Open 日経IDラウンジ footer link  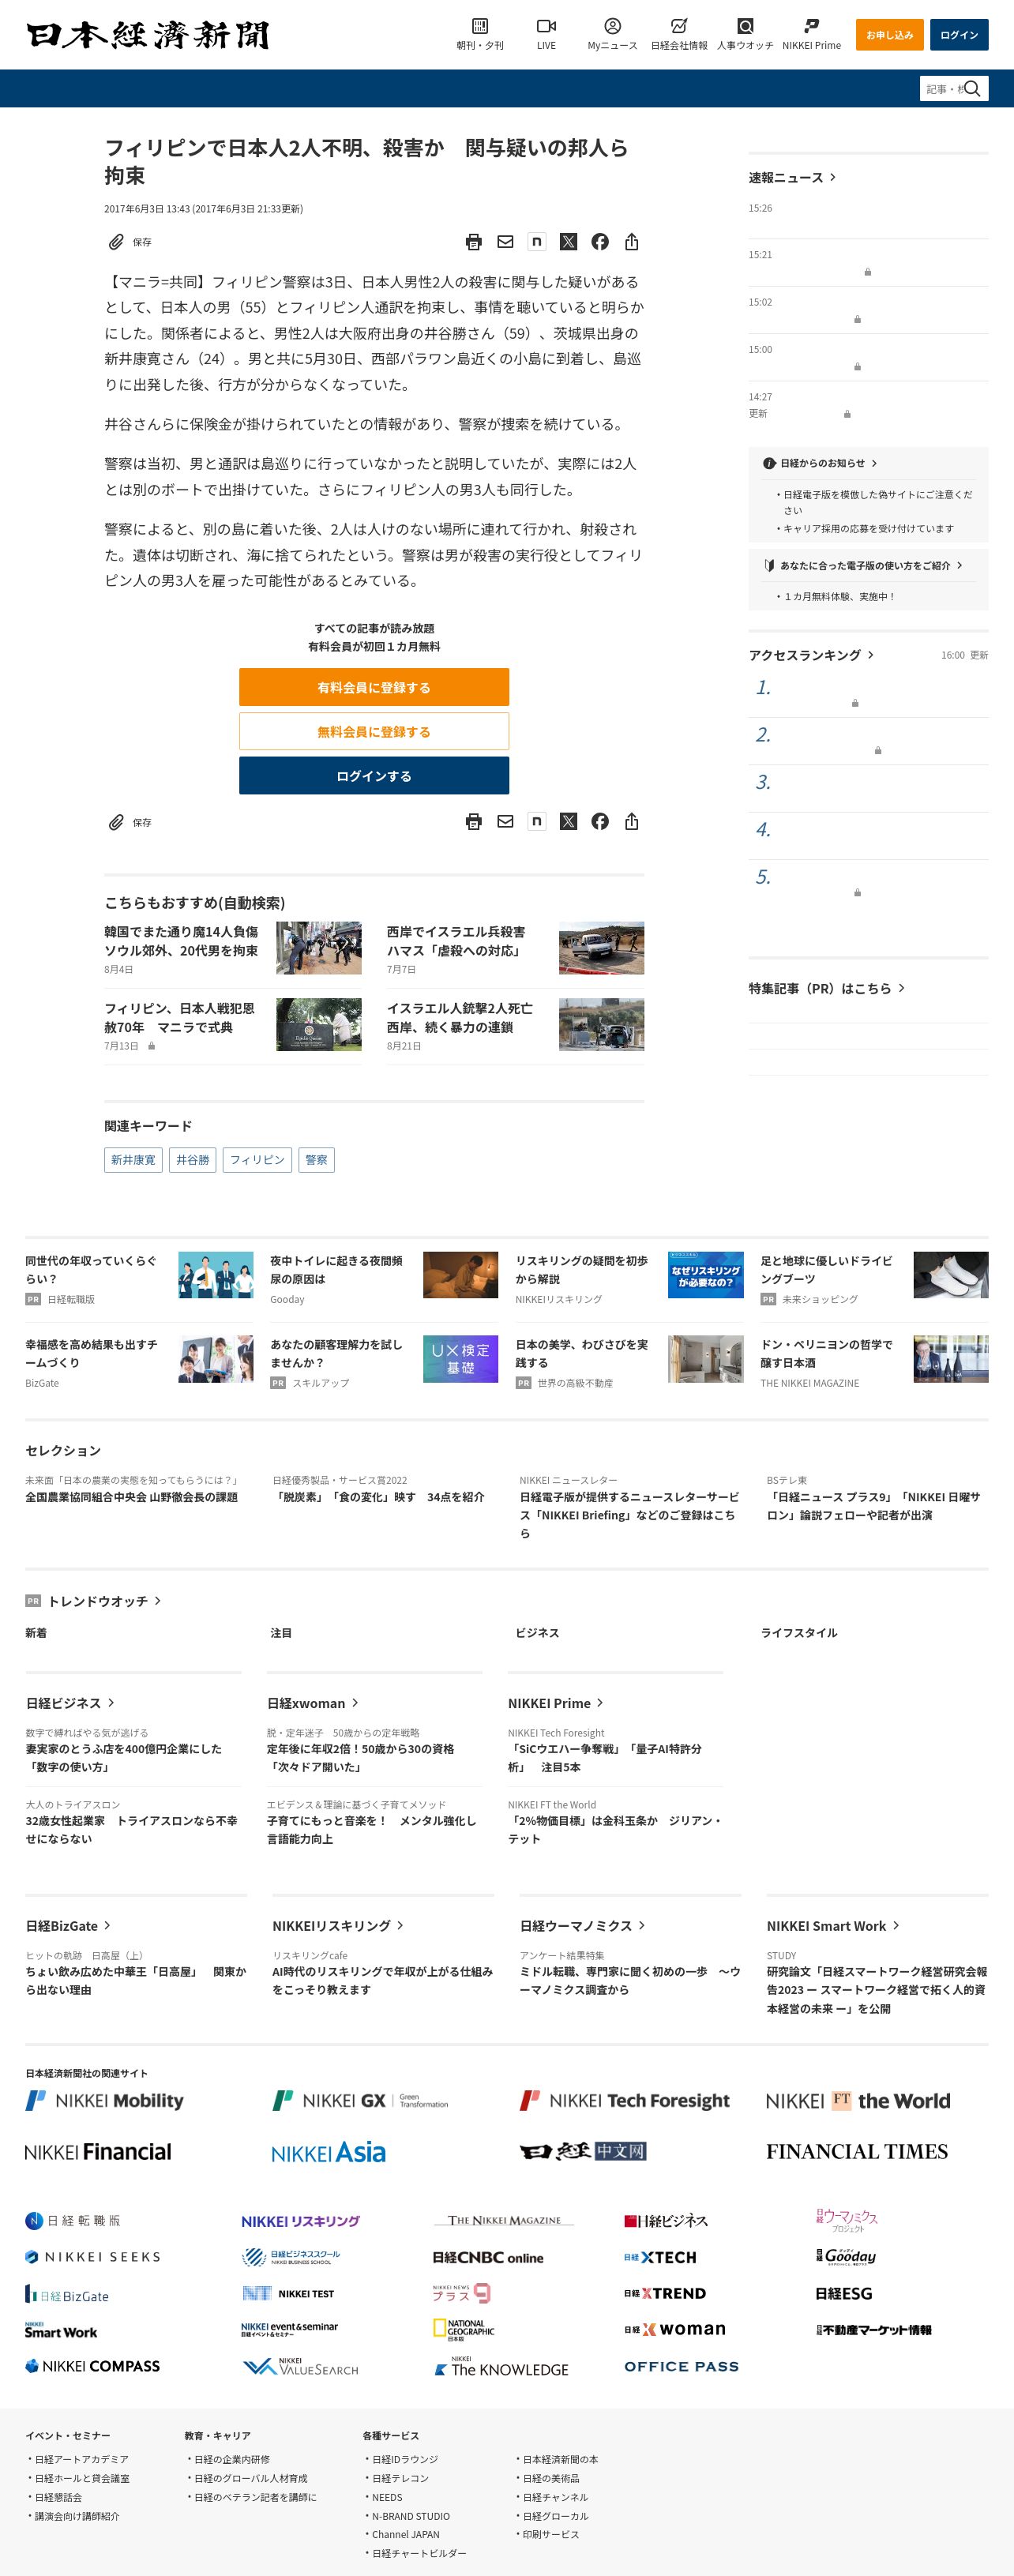[x=405, y=2459]
